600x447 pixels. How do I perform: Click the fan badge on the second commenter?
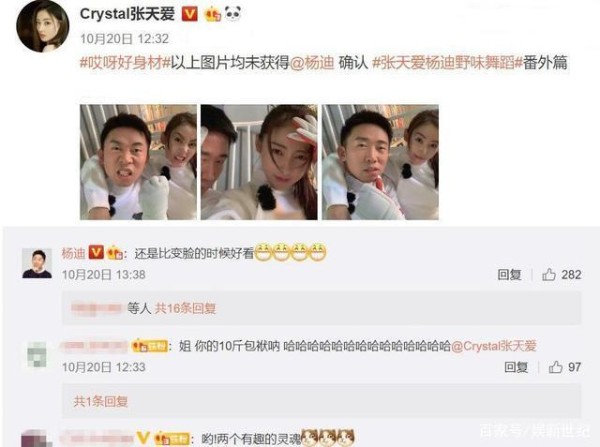[150, 346]
